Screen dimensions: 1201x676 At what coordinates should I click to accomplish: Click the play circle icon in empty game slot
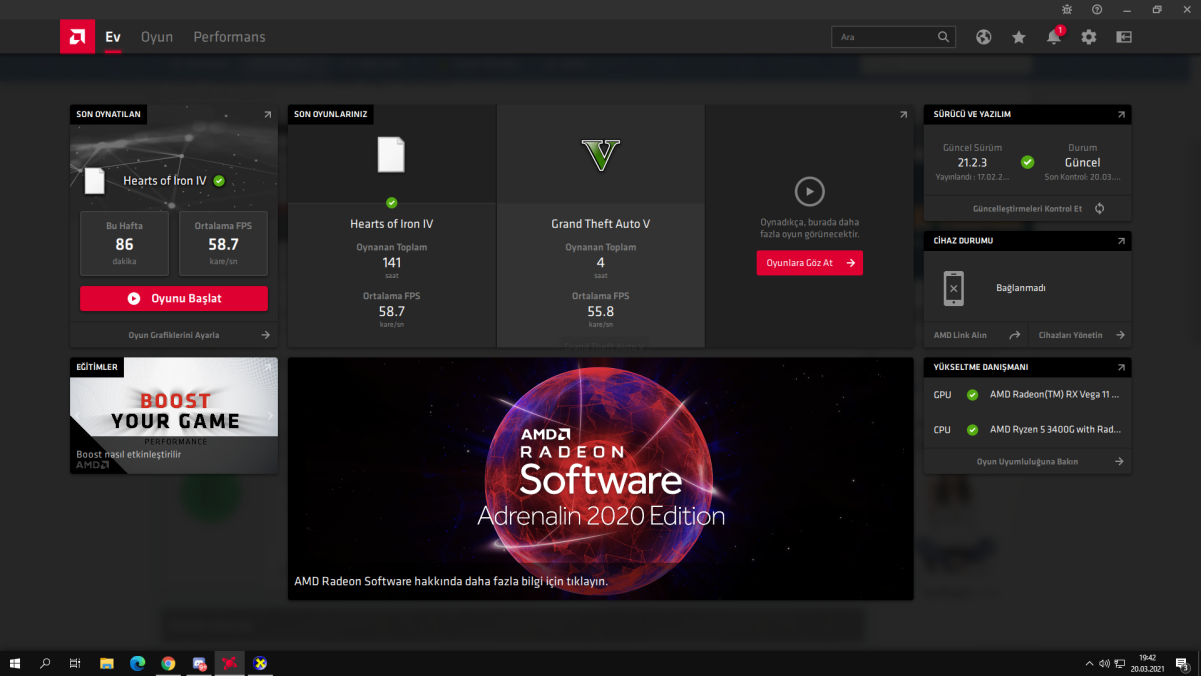point(809,190)
